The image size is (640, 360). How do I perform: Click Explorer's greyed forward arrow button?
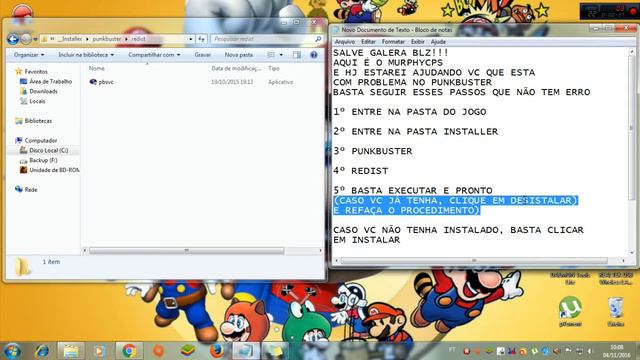[x=26, y=39]
